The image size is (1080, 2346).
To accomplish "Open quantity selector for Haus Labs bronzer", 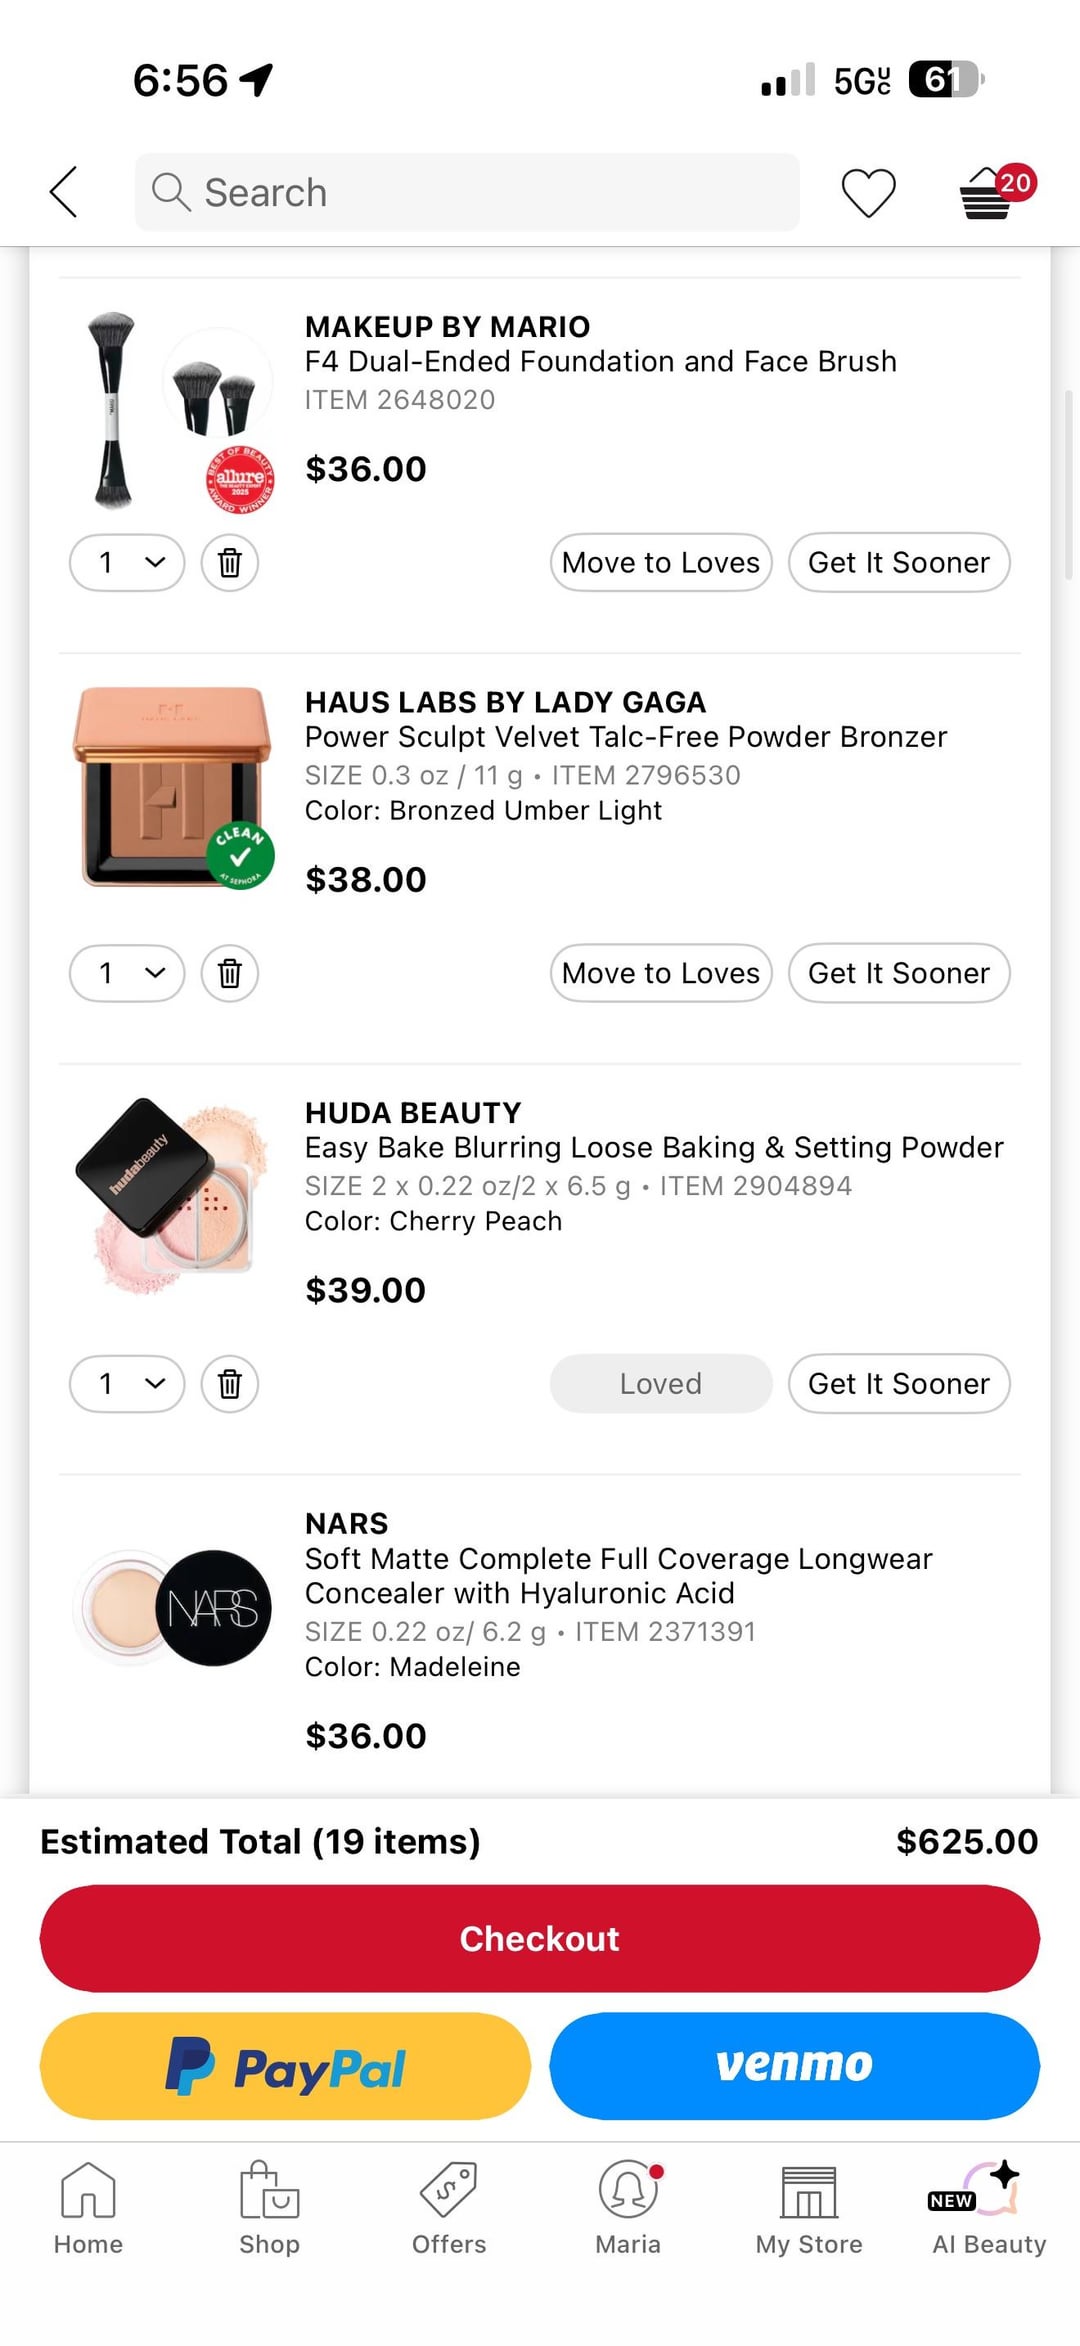I will [x=127, y=973].
